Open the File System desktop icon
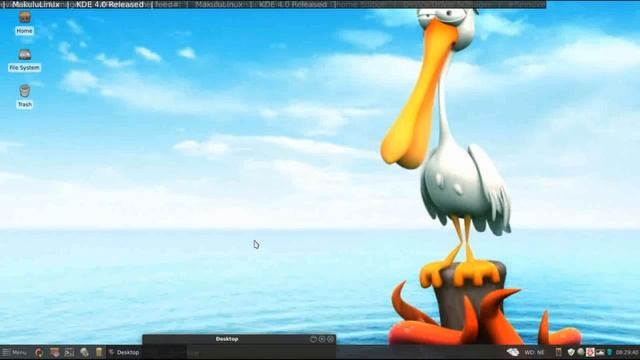 (24, 60)
